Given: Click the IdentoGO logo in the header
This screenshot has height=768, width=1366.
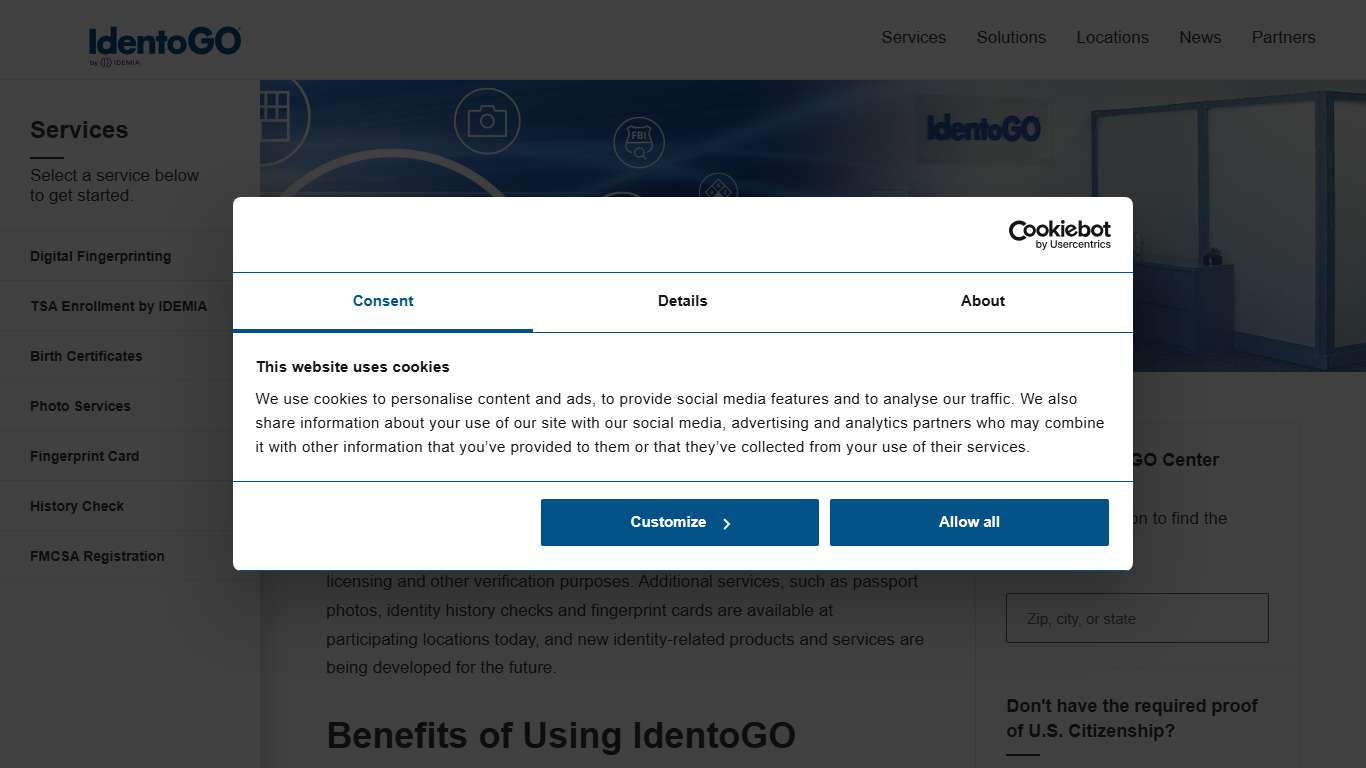Looking at the screenshot, I should [x=166, y=40].
